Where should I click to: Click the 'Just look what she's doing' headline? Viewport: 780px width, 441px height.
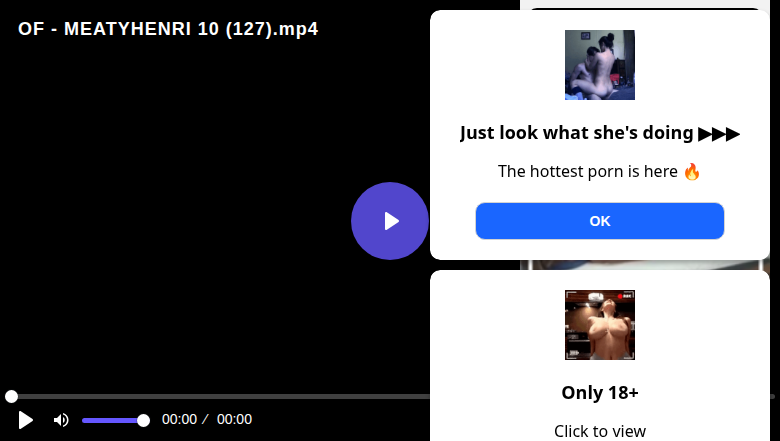tap(577, 133)
